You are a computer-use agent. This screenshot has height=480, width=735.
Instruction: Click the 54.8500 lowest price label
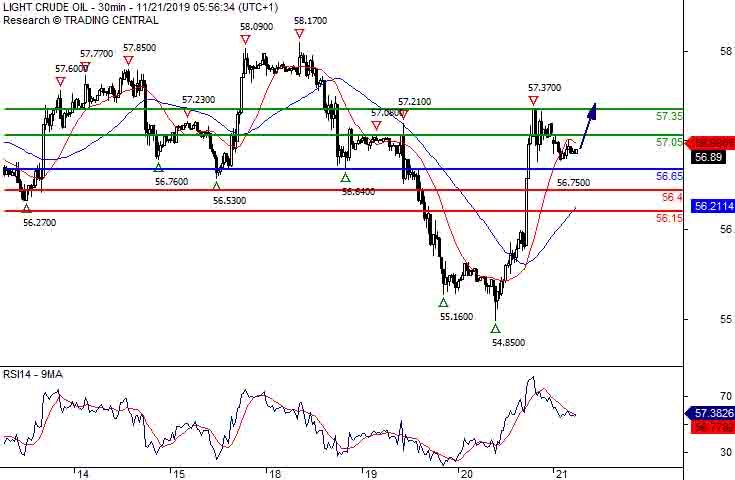tap(509, 343)
